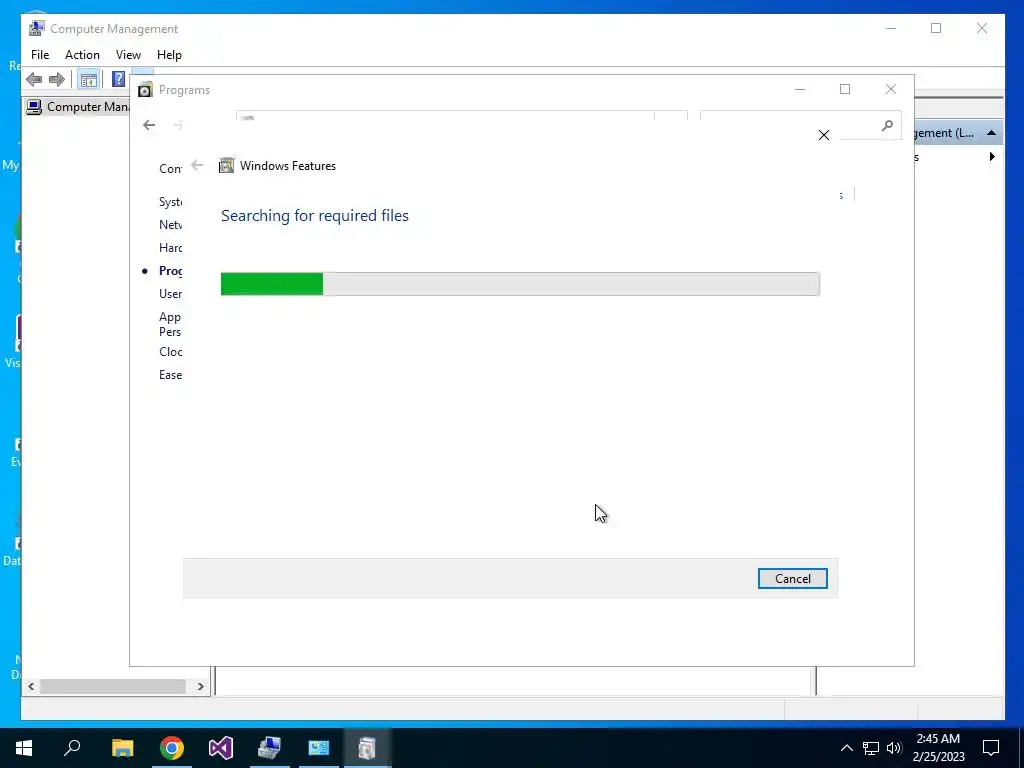Open the Ease of Access sidebar link
1024x768 pixels.
point(170,375)
